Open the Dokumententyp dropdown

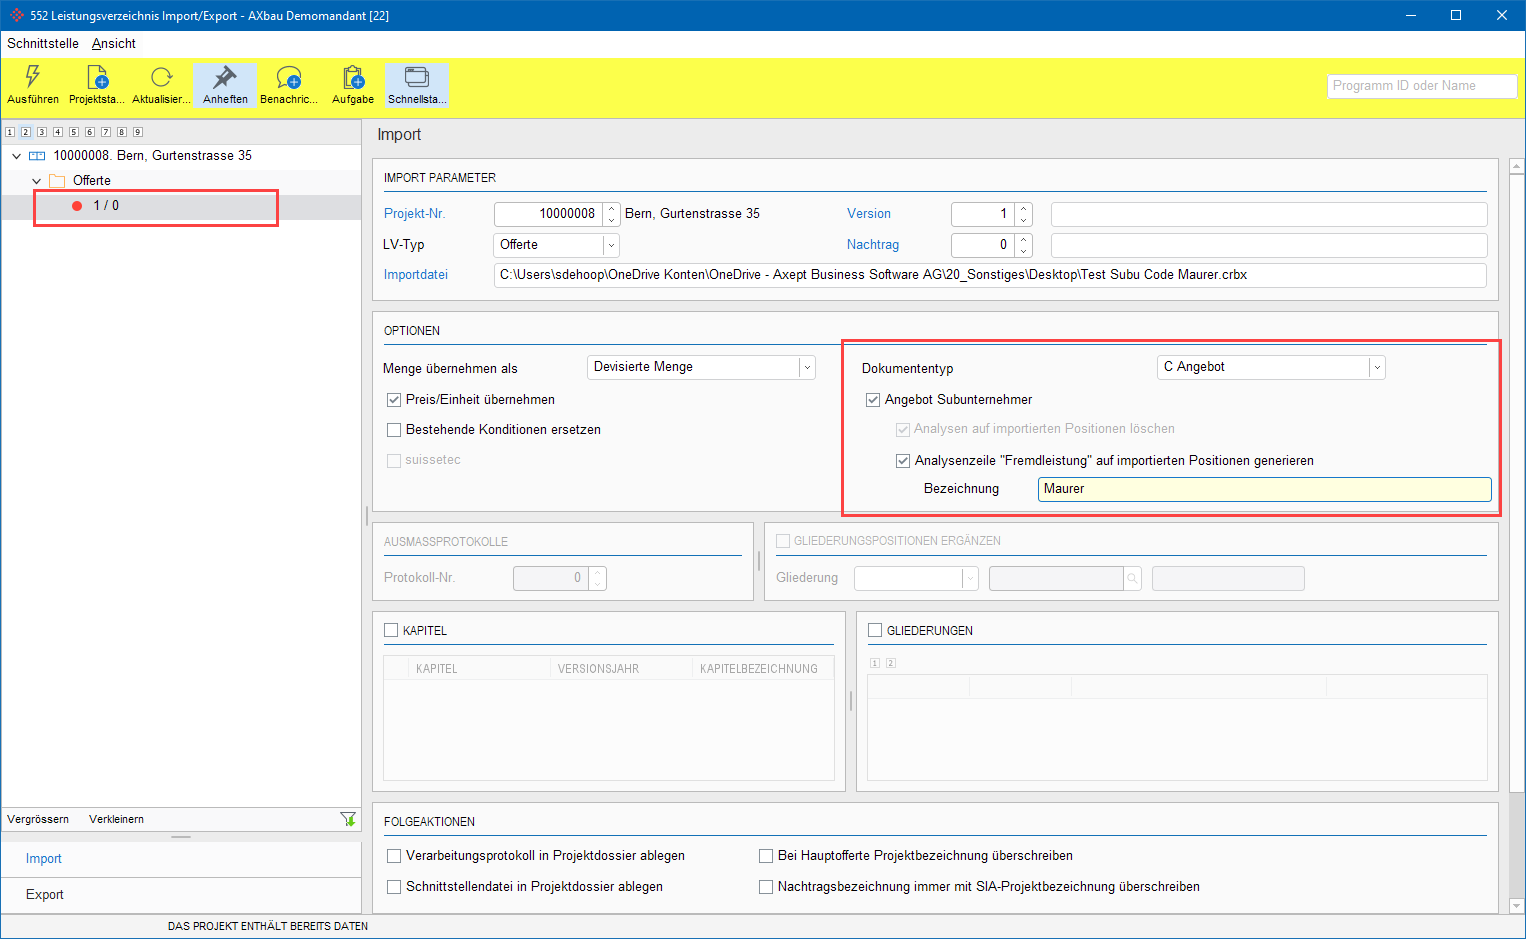pyautogui.click(x=1376, y=368)
